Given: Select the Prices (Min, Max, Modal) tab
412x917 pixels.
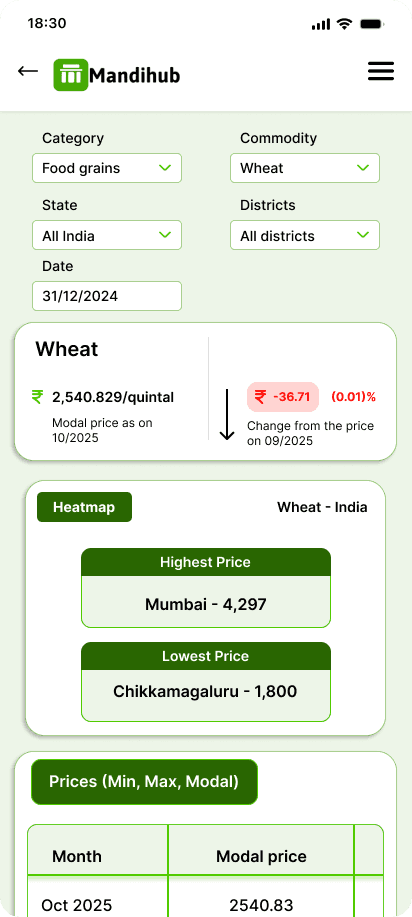Looking at the screenshot, I should pos(144,782).
